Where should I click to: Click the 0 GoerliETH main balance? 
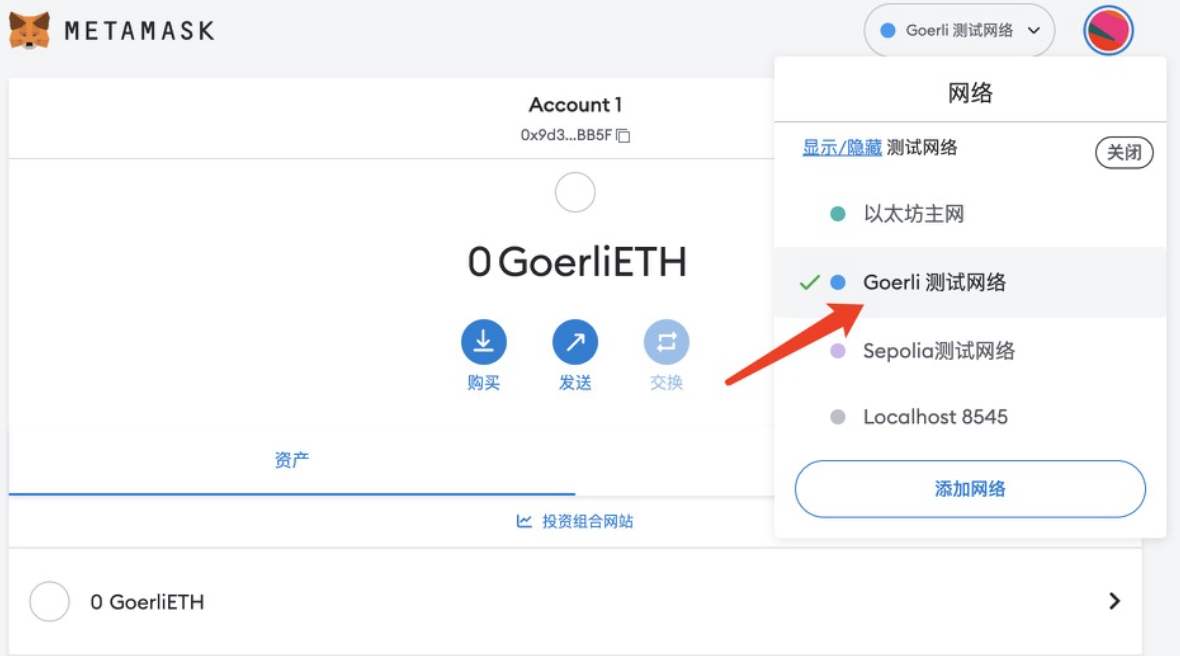[577, 262]
